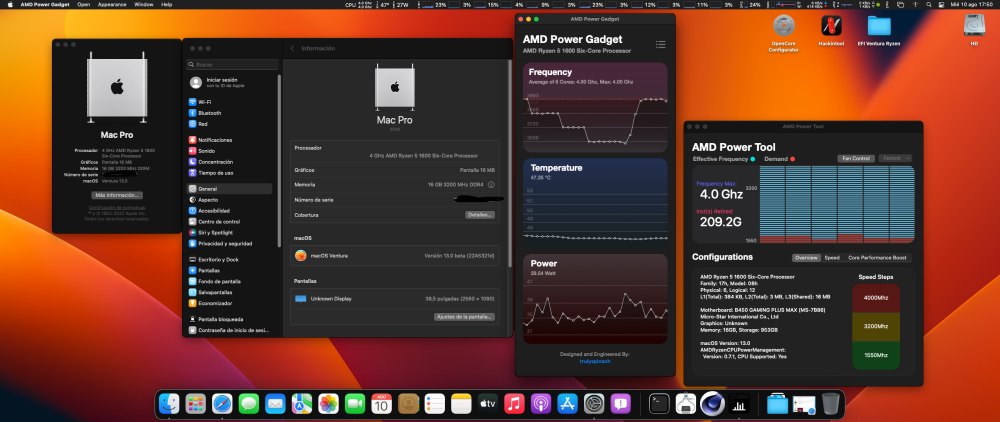Screen dimensions: 1000x422
Task: Open Launchpad in the dock
Action: (x=195, y=404)
